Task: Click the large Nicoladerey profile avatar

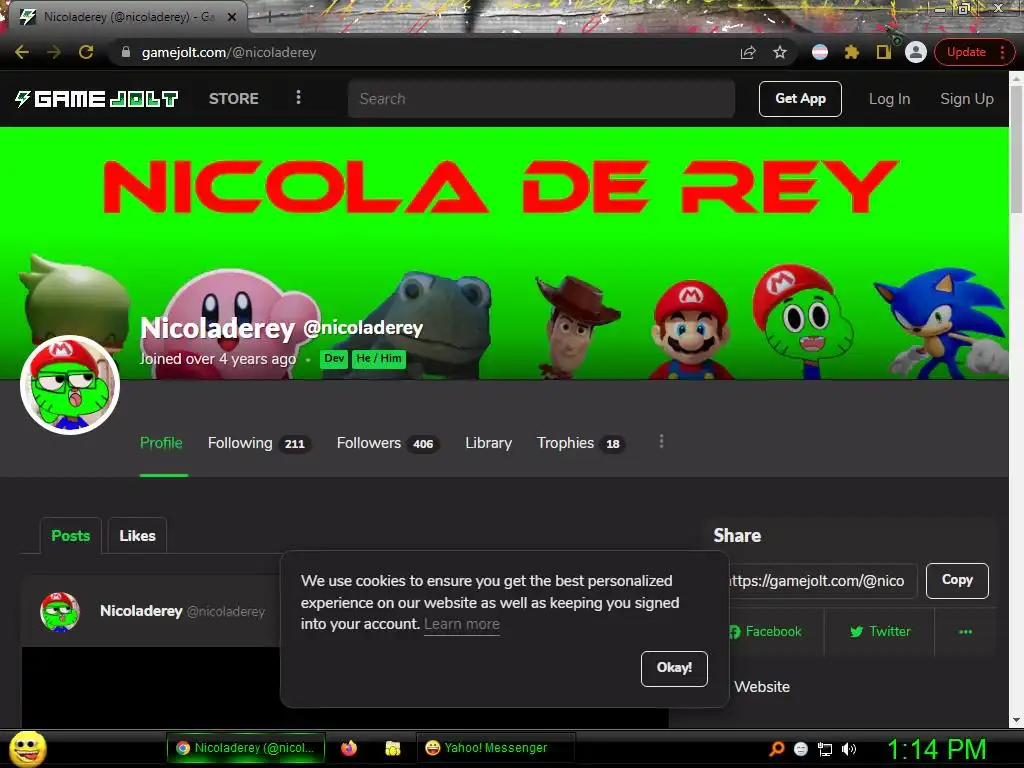Action: coord(70,385)
